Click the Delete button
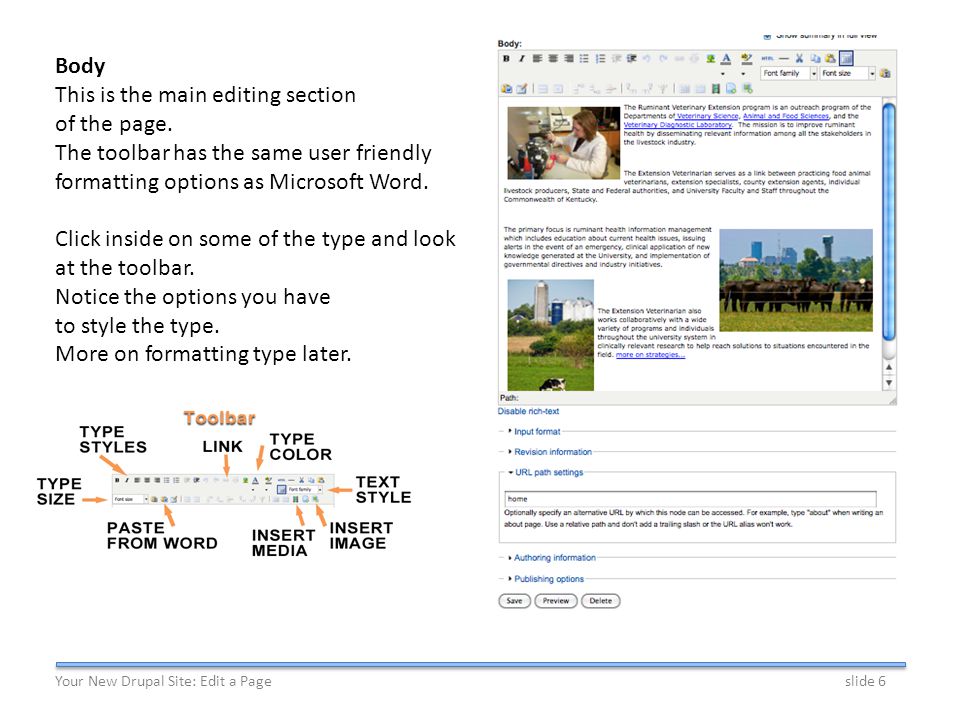Viewport: 960px width, 720px height. (x=601, y=601)
